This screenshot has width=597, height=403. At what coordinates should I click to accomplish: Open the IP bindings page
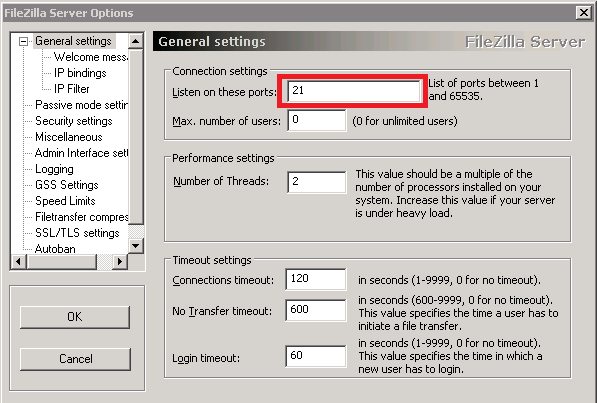[80, 73]
